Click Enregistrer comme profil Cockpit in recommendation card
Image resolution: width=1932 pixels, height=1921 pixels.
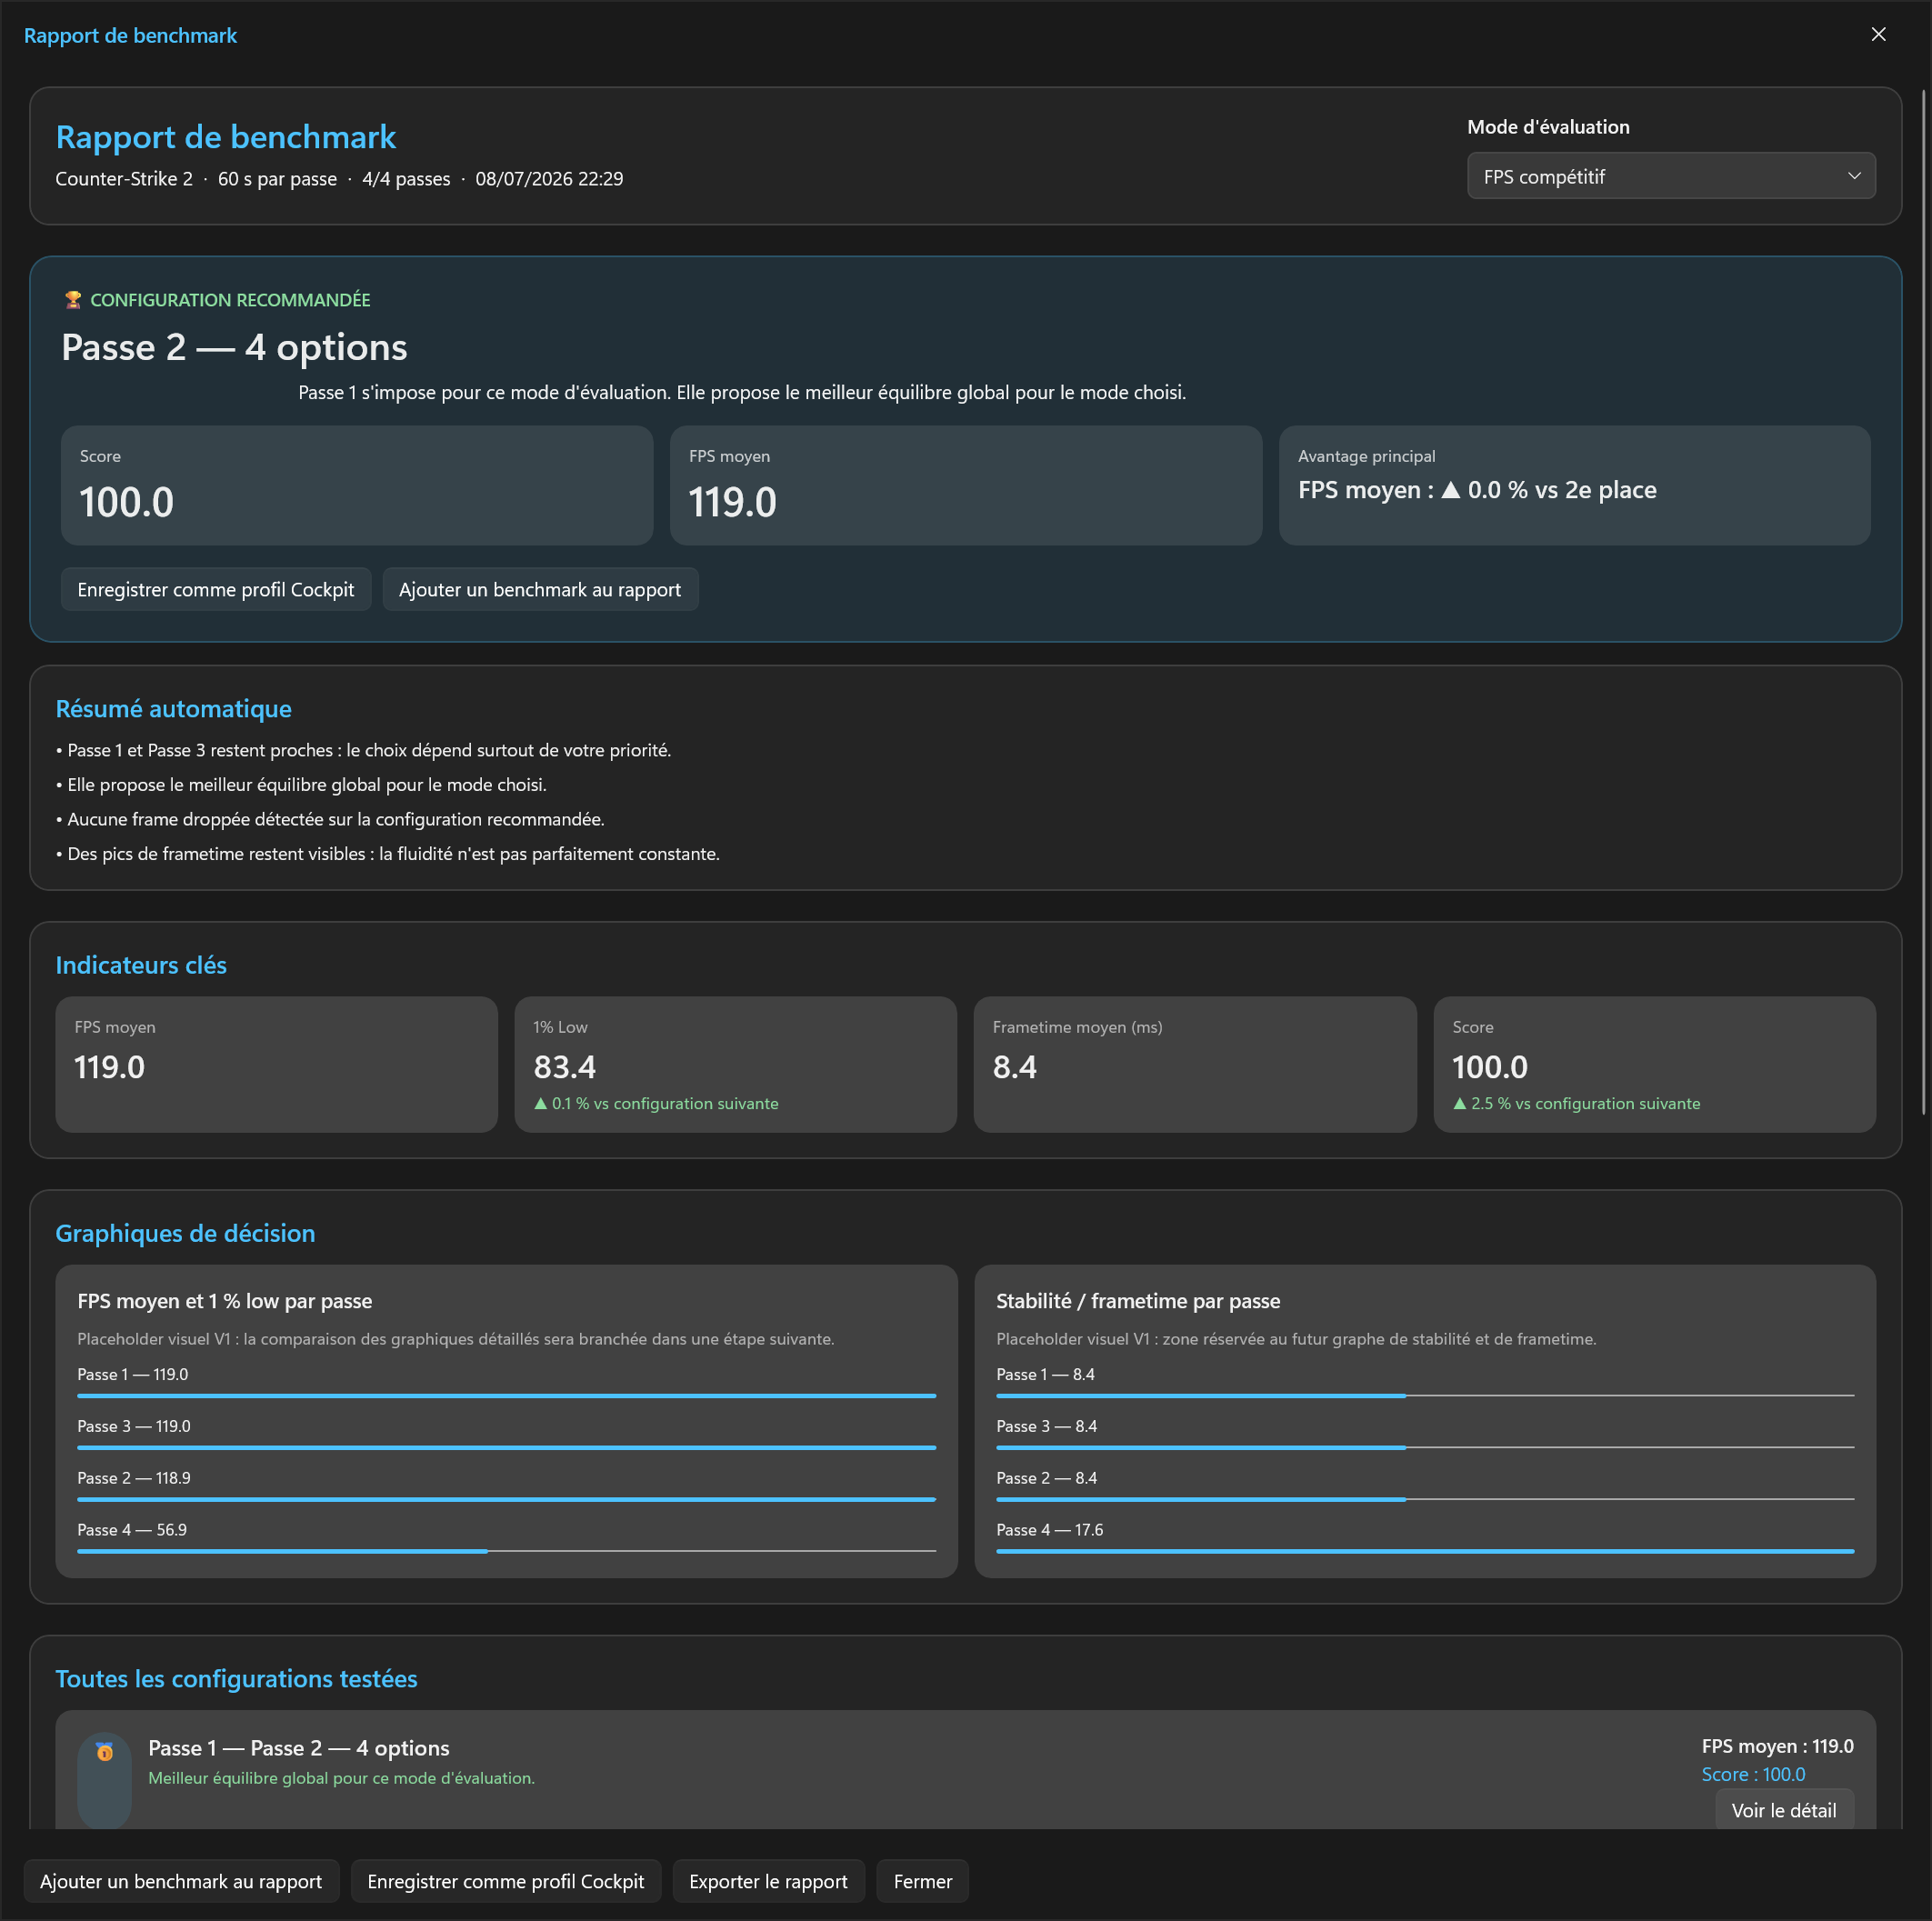coord(215,590)
